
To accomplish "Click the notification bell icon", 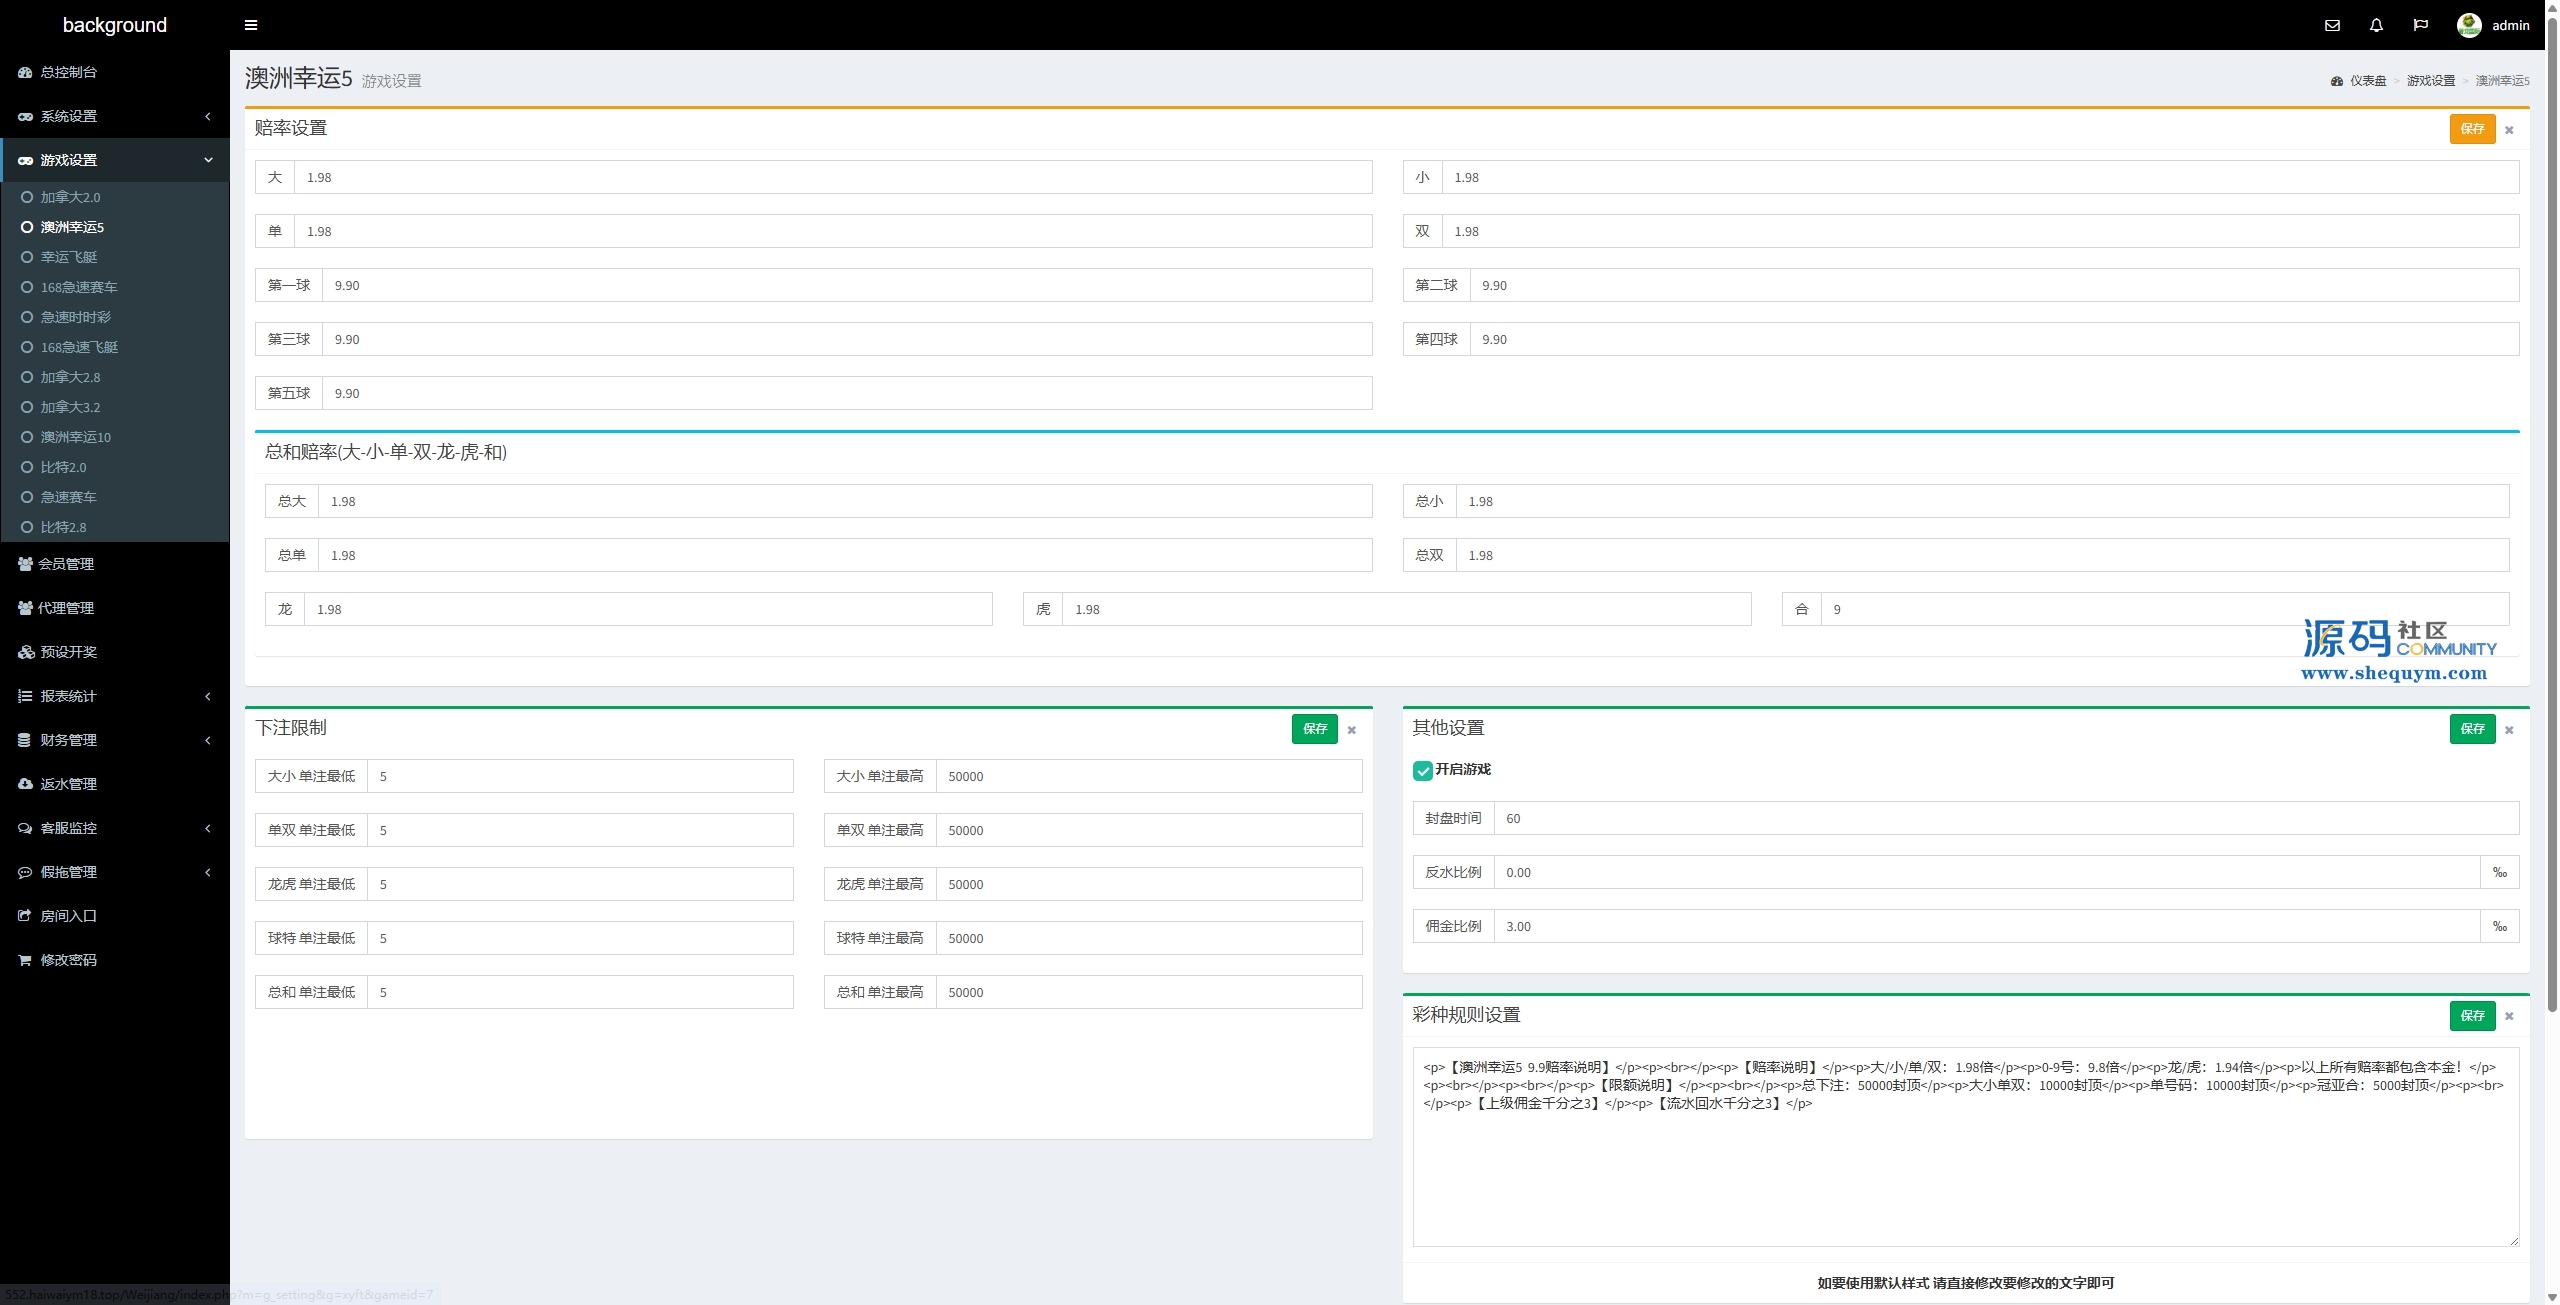I will [x=2376, y=25].
